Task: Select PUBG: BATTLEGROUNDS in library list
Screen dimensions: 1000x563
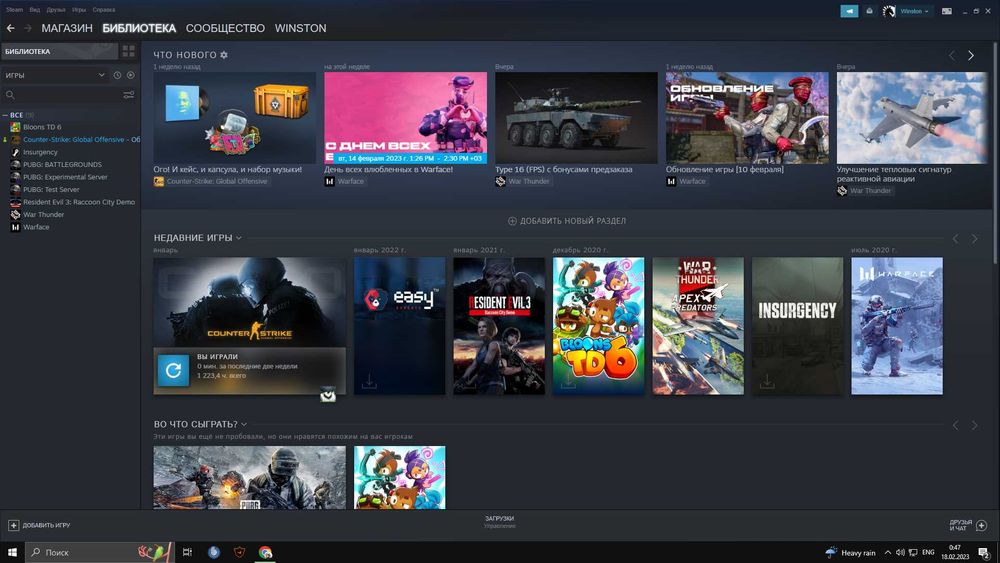Action: [62, 165]
